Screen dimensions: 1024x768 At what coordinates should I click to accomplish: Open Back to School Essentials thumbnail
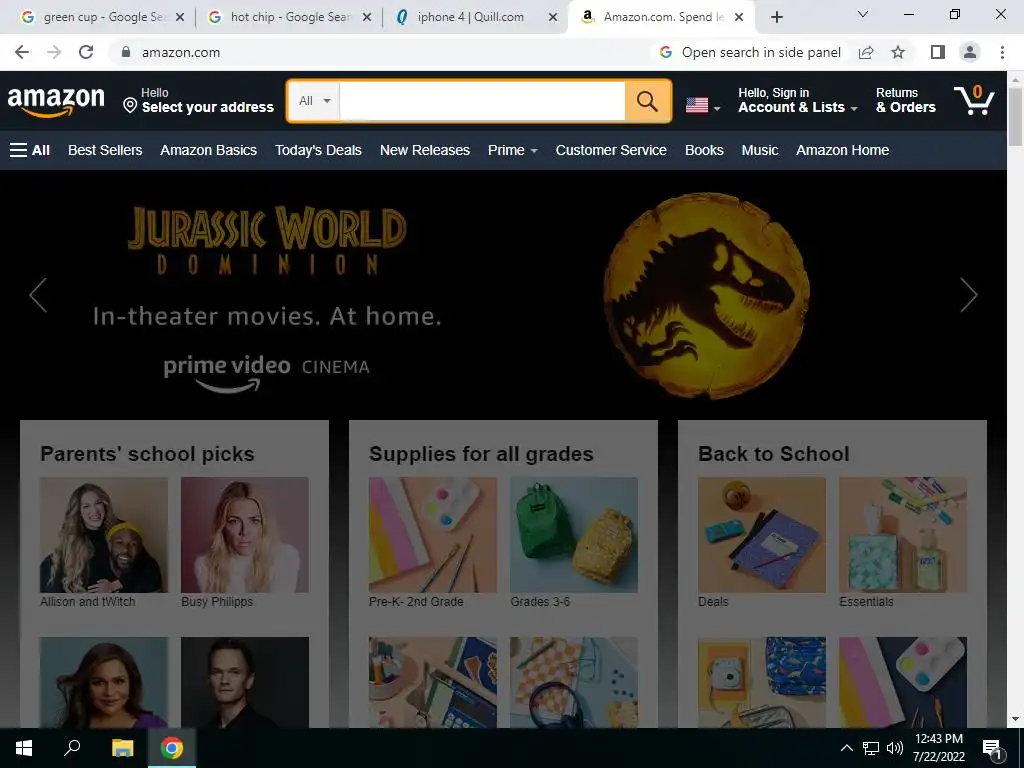click(x=903, y=535)
